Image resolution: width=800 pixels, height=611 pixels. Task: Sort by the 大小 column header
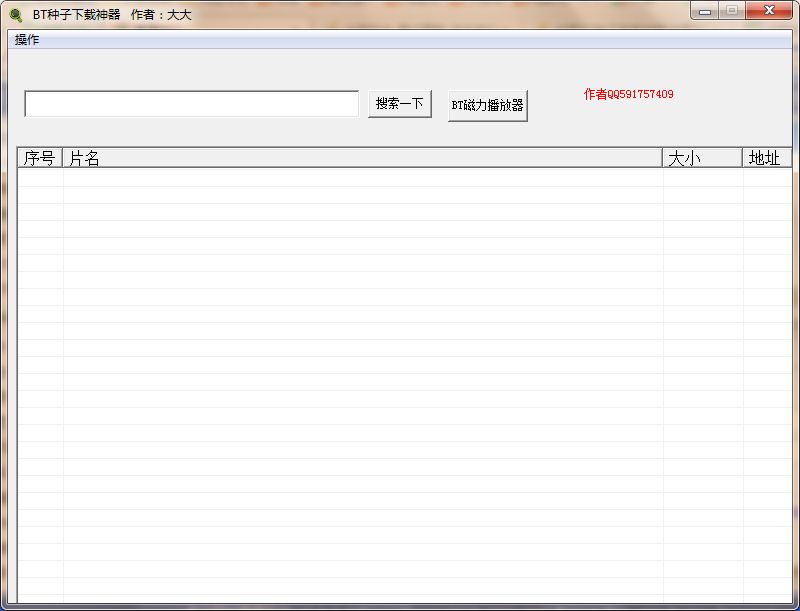(703, 158)
